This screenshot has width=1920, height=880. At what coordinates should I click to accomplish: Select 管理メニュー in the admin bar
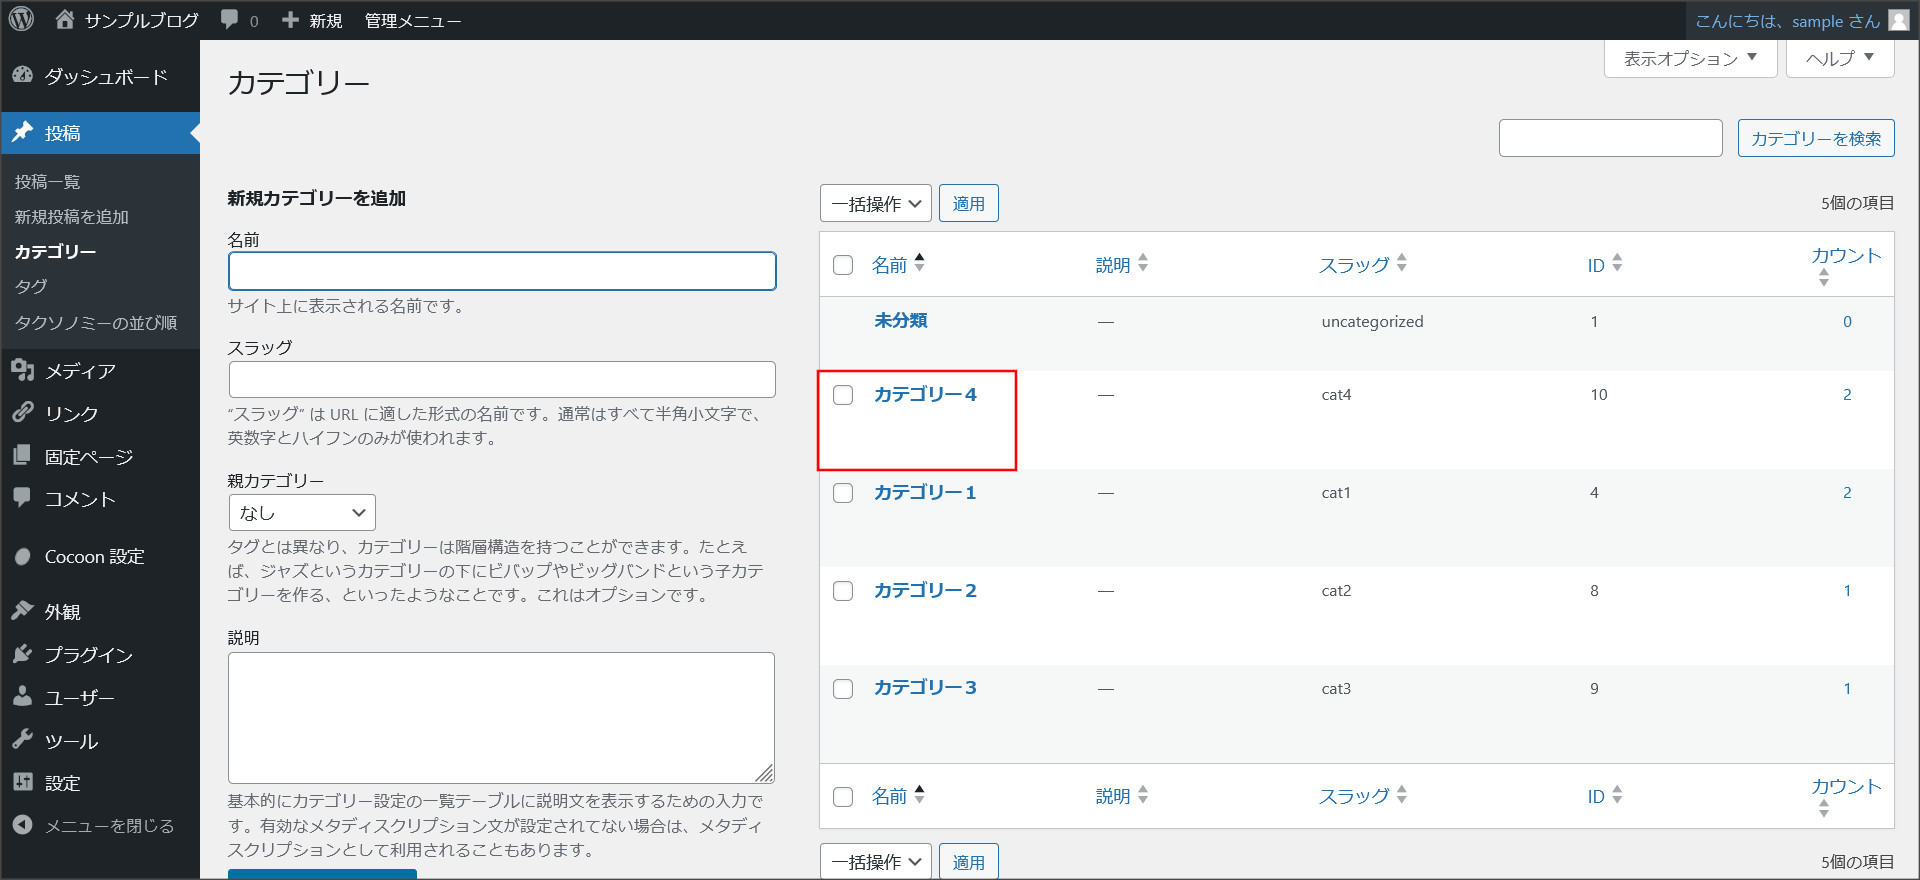[412, 21]
